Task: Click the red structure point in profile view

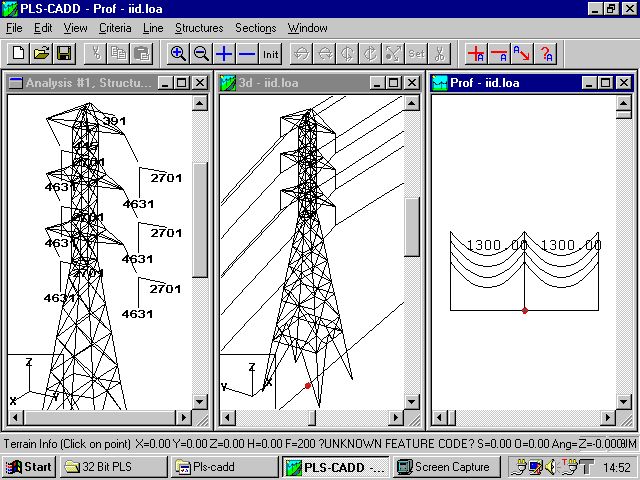Action: pyautogui.click(x=525, y=311)
